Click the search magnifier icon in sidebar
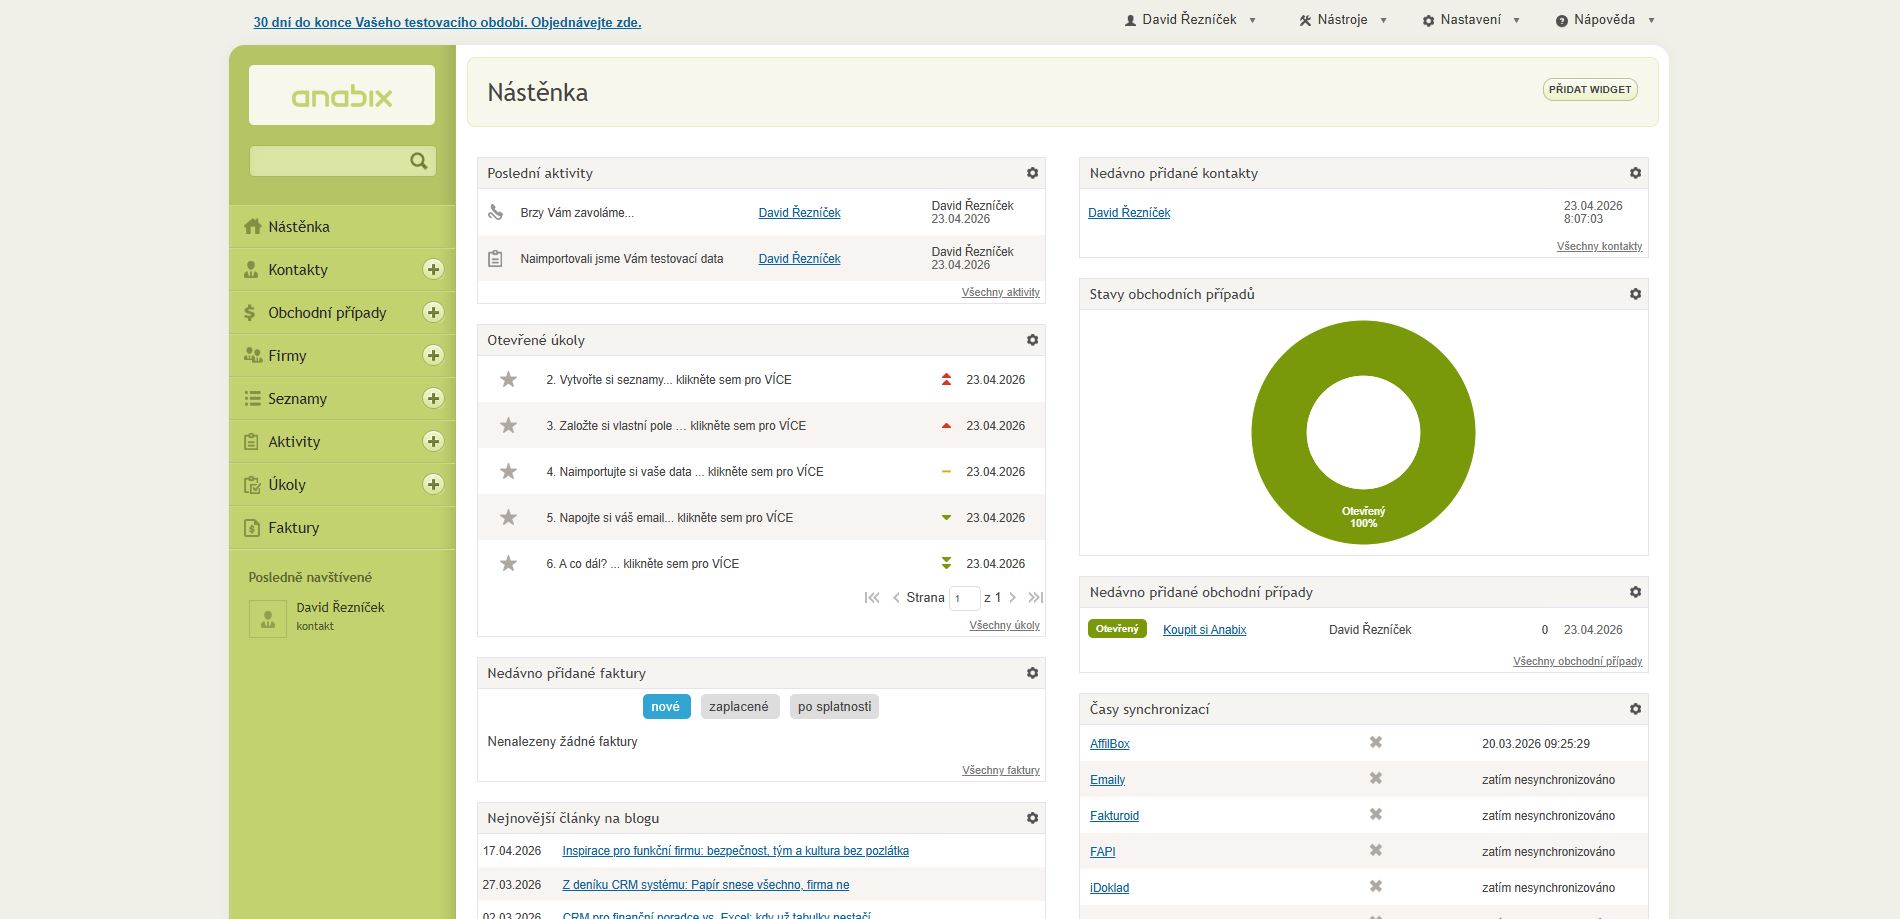This screenshot has height=919, width=1900. pyautogui.click(x=418, y=161)
